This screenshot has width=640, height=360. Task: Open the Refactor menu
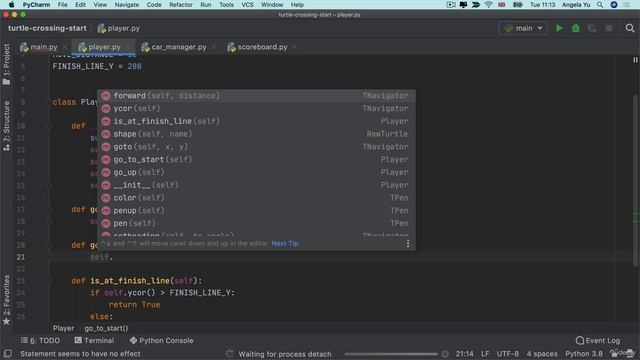(181, 4)
